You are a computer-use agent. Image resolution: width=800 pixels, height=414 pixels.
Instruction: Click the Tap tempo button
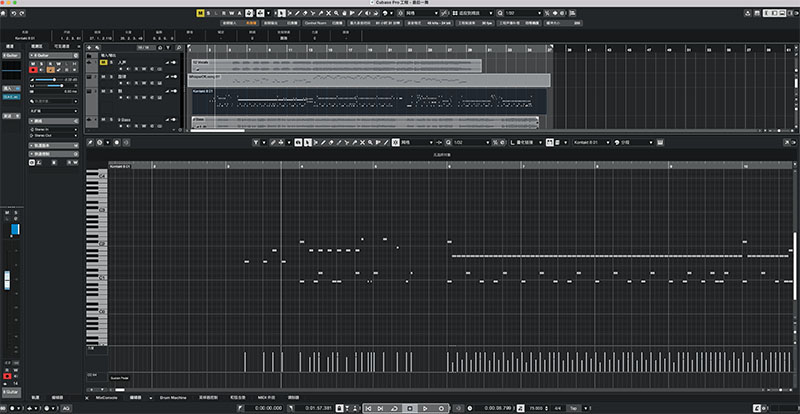pos(573,408)
